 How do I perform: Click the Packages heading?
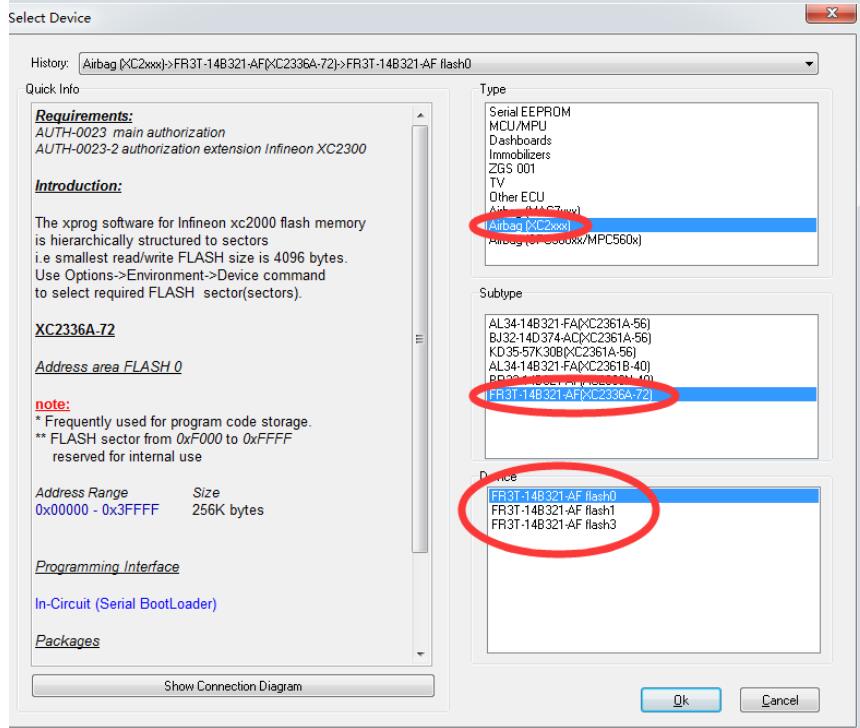pos(67,641)
